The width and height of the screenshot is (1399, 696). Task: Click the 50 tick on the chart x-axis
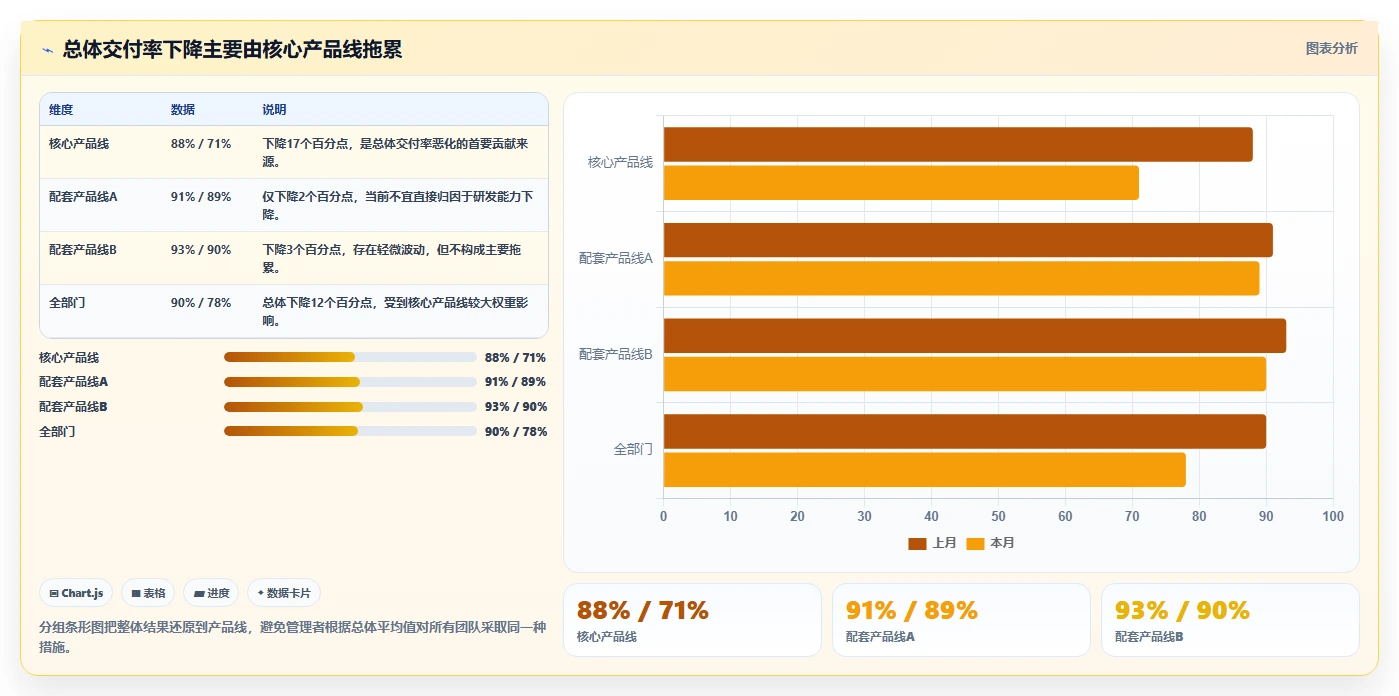[x=998, y=516]
